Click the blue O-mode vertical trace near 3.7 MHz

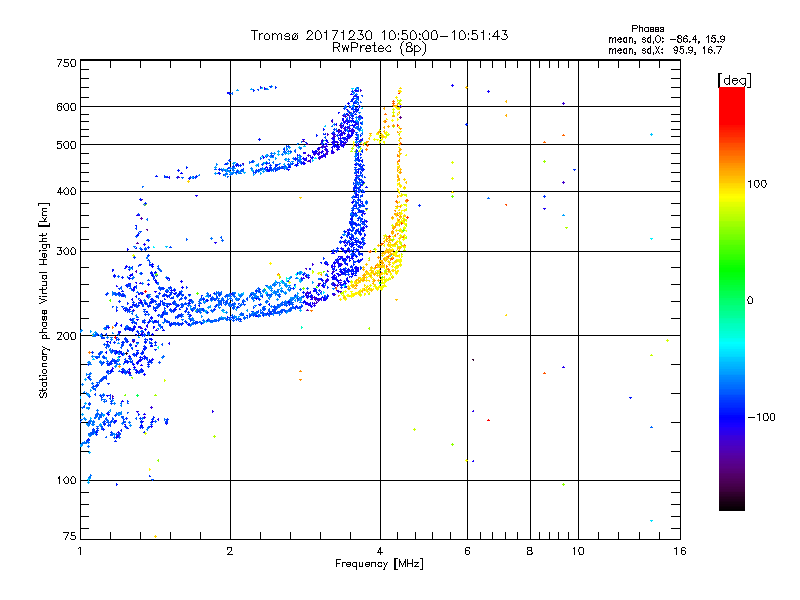358,204
